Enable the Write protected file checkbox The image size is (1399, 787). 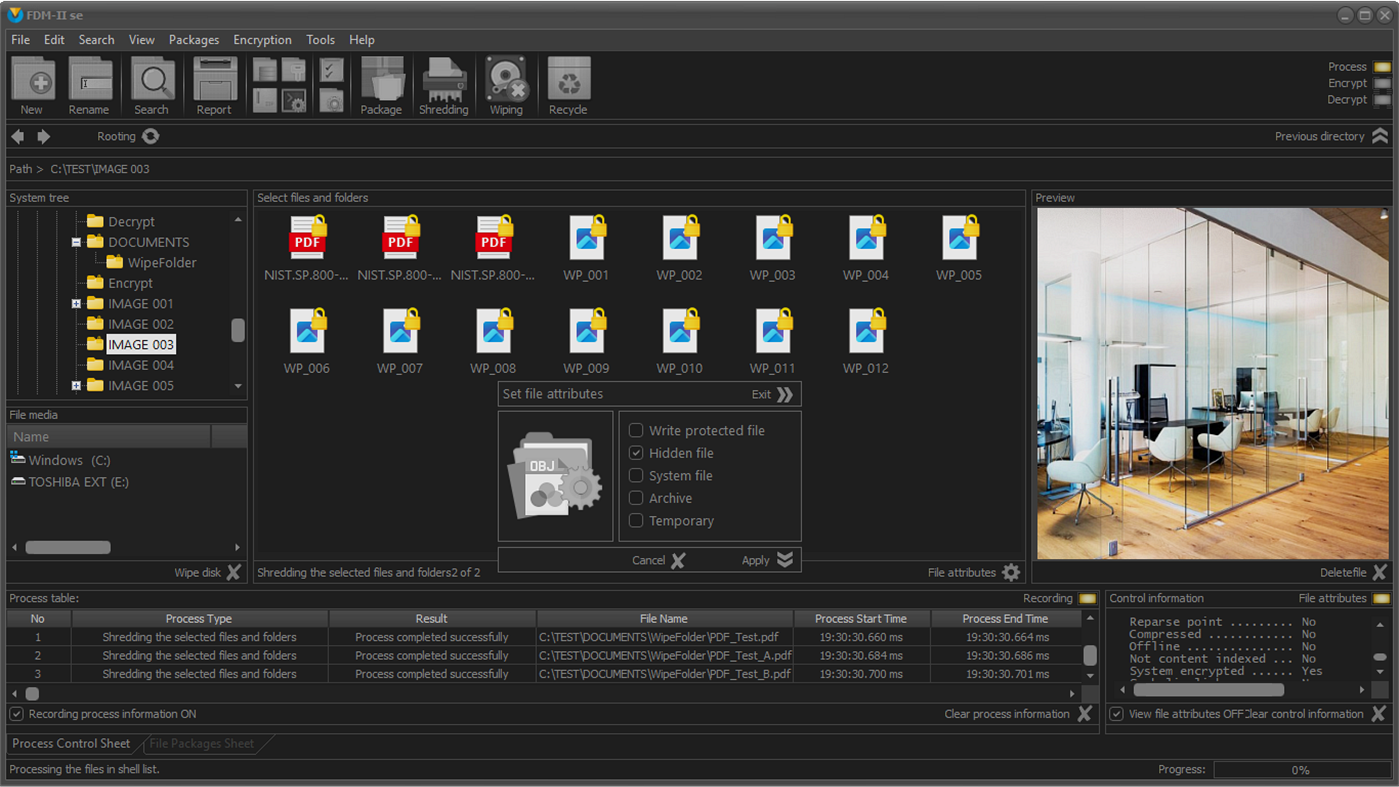pyautogui.click(x=636, y=430)
